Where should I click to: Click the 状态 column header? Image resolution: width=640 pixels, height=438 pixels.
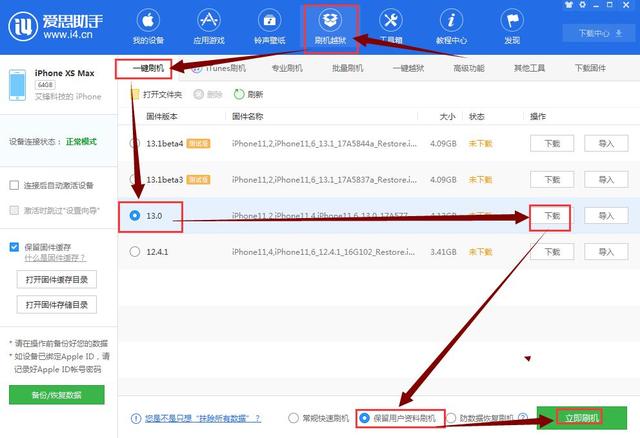pos(477,116)
